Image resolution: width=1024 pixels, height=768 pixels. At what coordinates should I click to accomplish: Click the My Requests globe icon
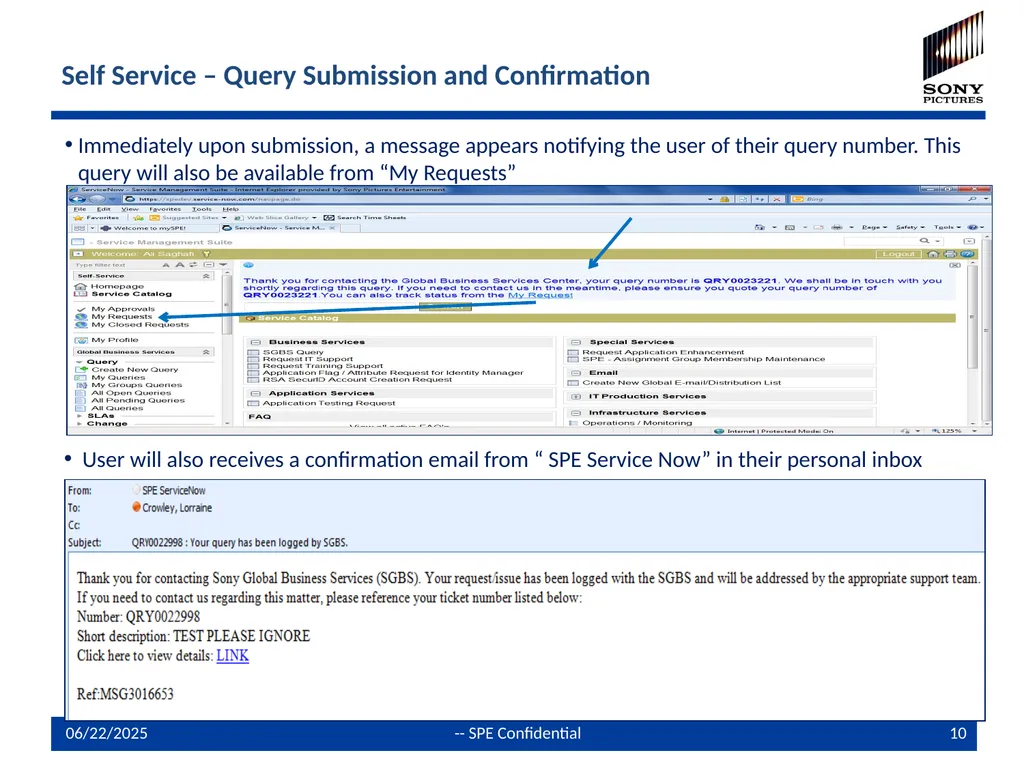tap(81, 317)
